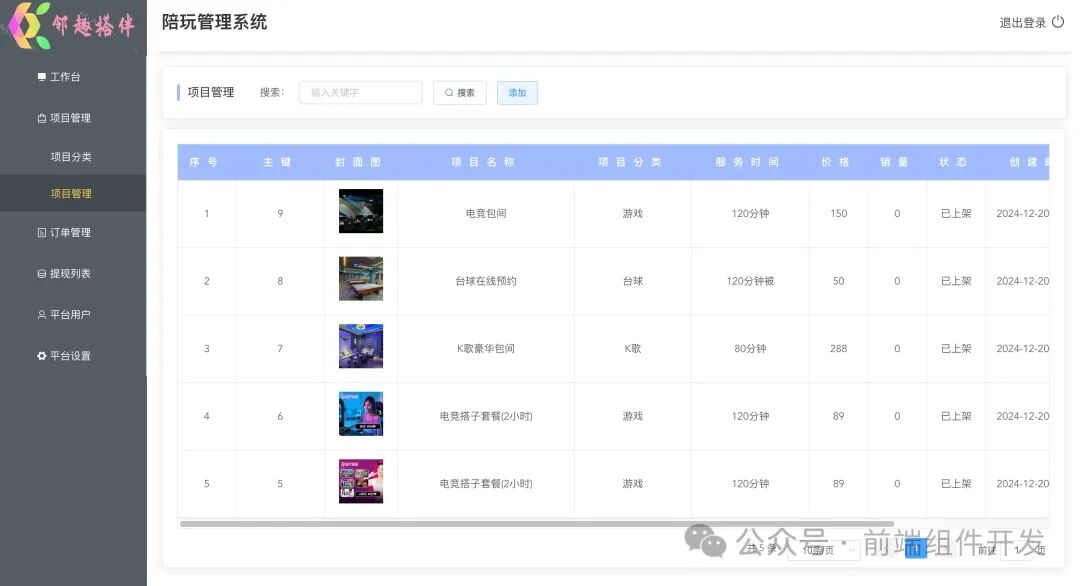The height and width of the screenshot is (586, 1080).
Task: Select project name 台球在线预约
Action: [486, 281]
